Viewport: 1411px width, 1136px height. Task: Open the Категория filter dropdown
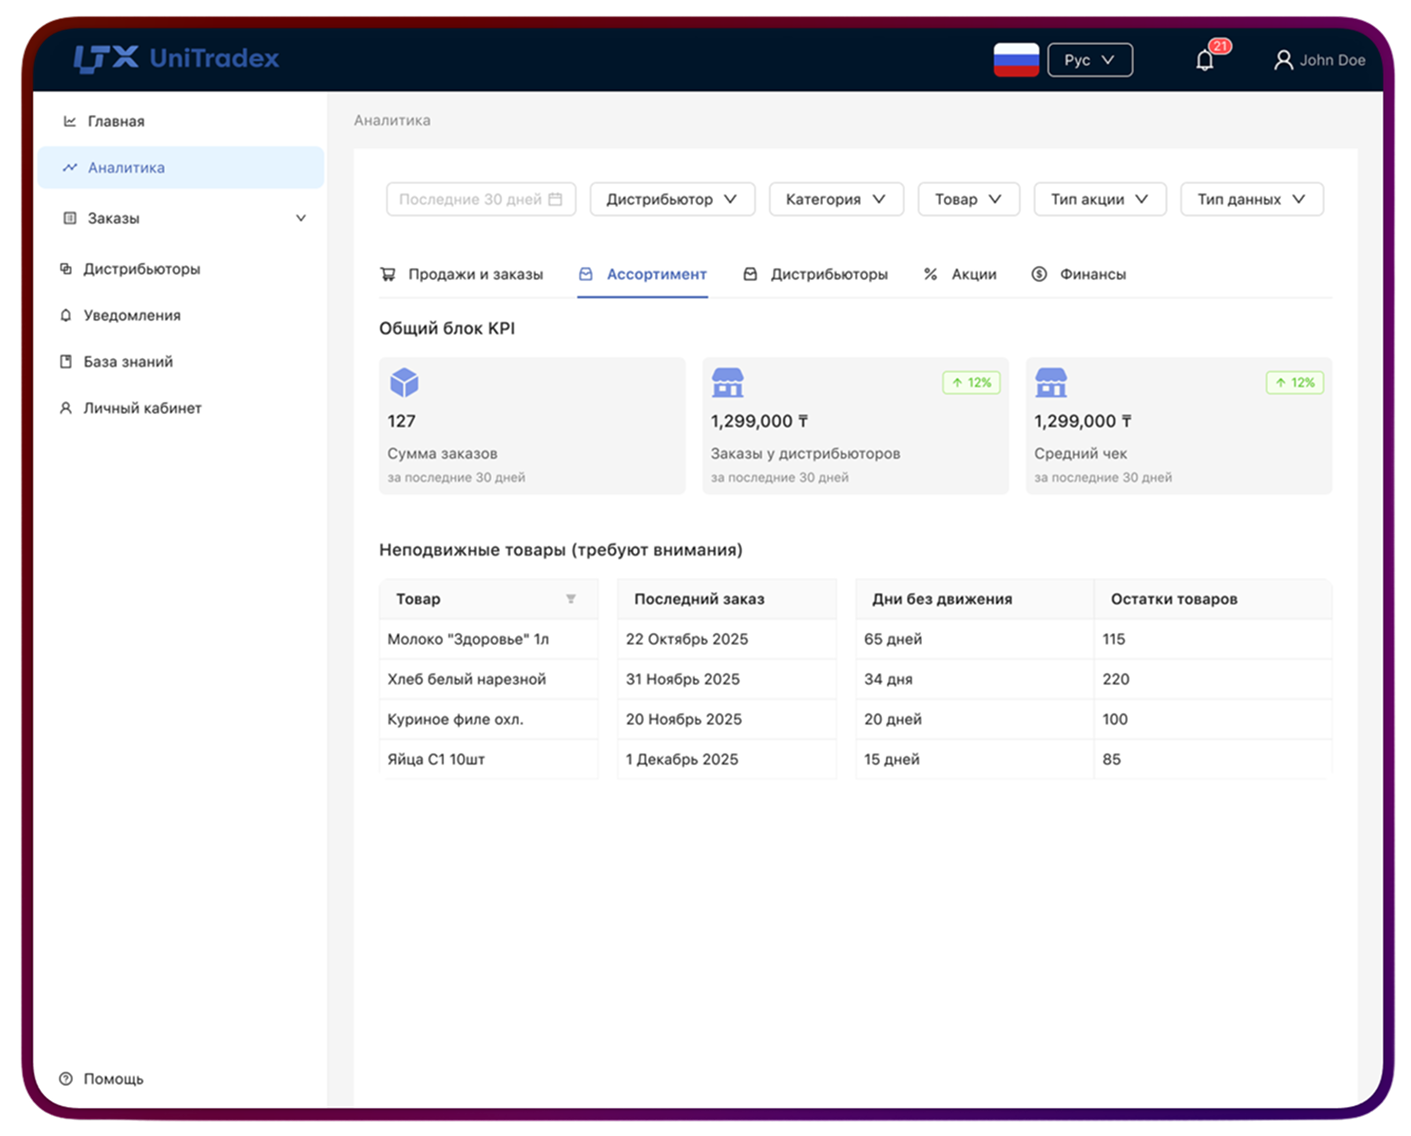click(x=835, y=199)
